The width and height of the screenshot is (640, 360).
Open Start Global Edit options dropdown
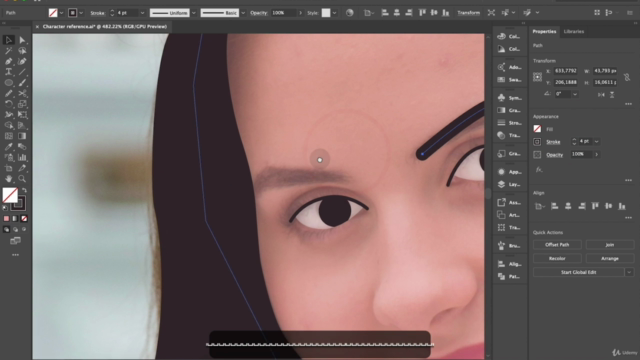tap(629, 272)
